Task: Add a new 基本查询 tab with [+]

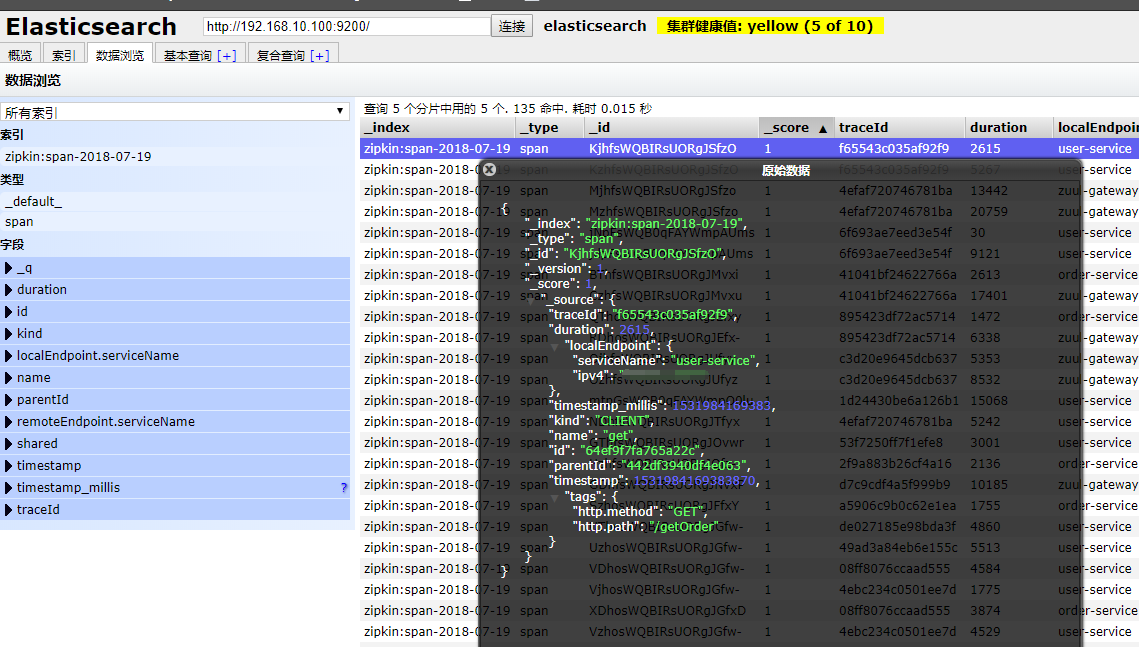Action: [227, 56]
